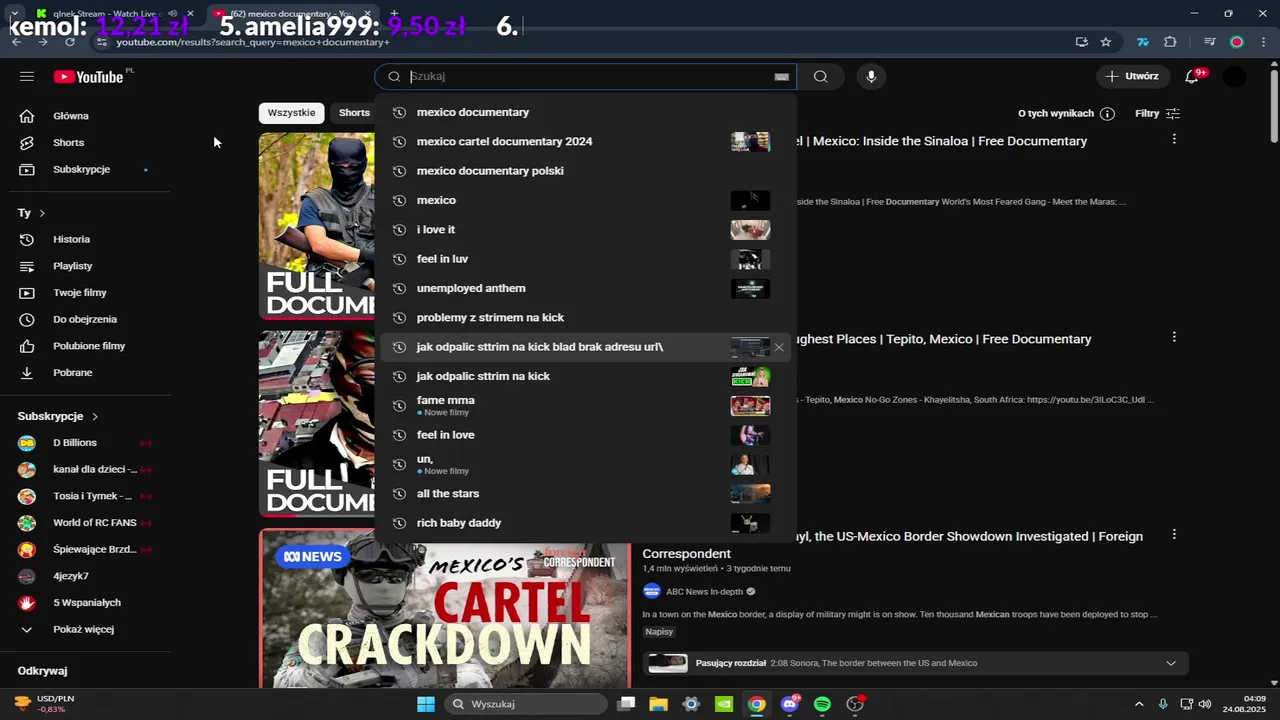1280x720 pixels.
Task: Open the on-screen keyboard icon in the search box
Action: [x=781, y=77]
